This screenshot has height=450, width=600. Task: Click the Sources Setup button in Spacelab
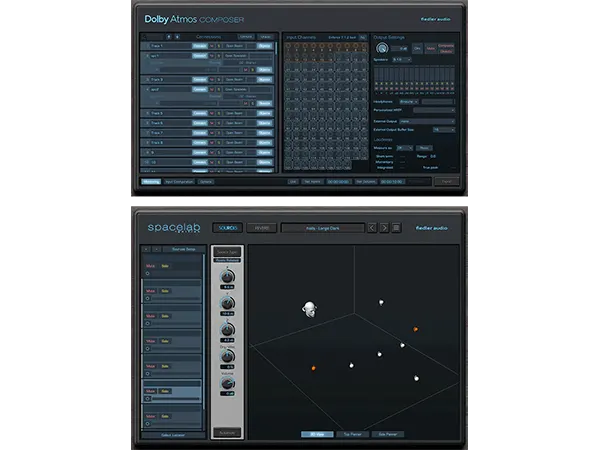point(184,249)
